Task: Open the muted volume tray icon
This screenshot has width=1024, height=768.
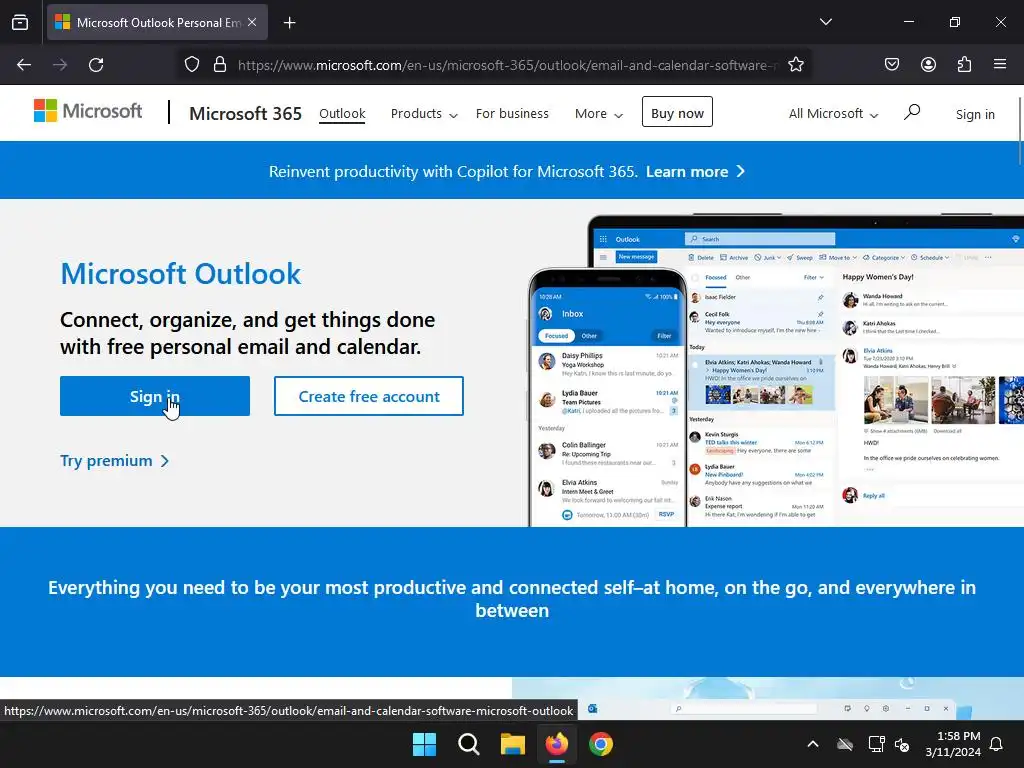Action: click(902, 744)
